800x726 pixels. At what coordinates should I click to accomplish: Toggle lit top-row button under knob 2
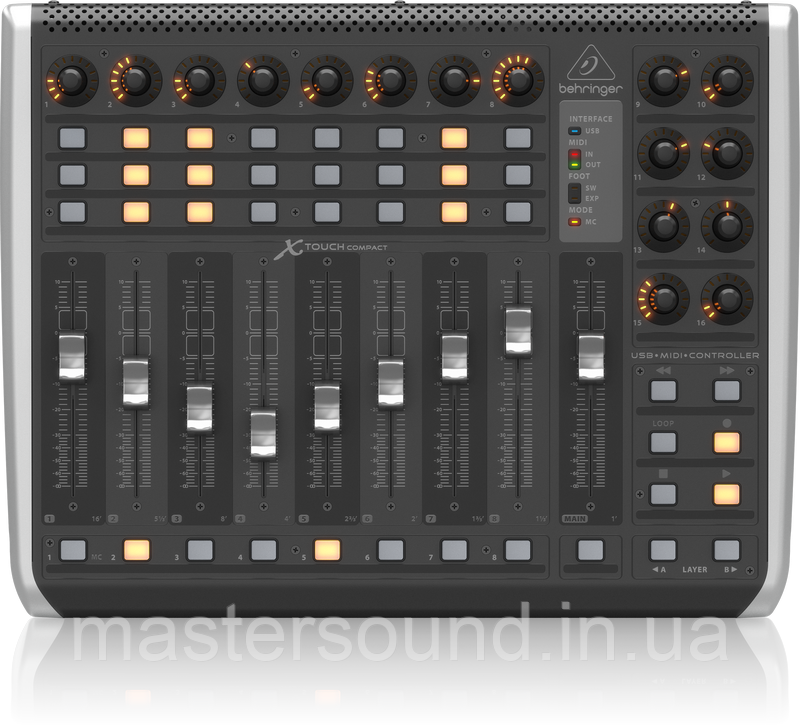click(136, 138)
